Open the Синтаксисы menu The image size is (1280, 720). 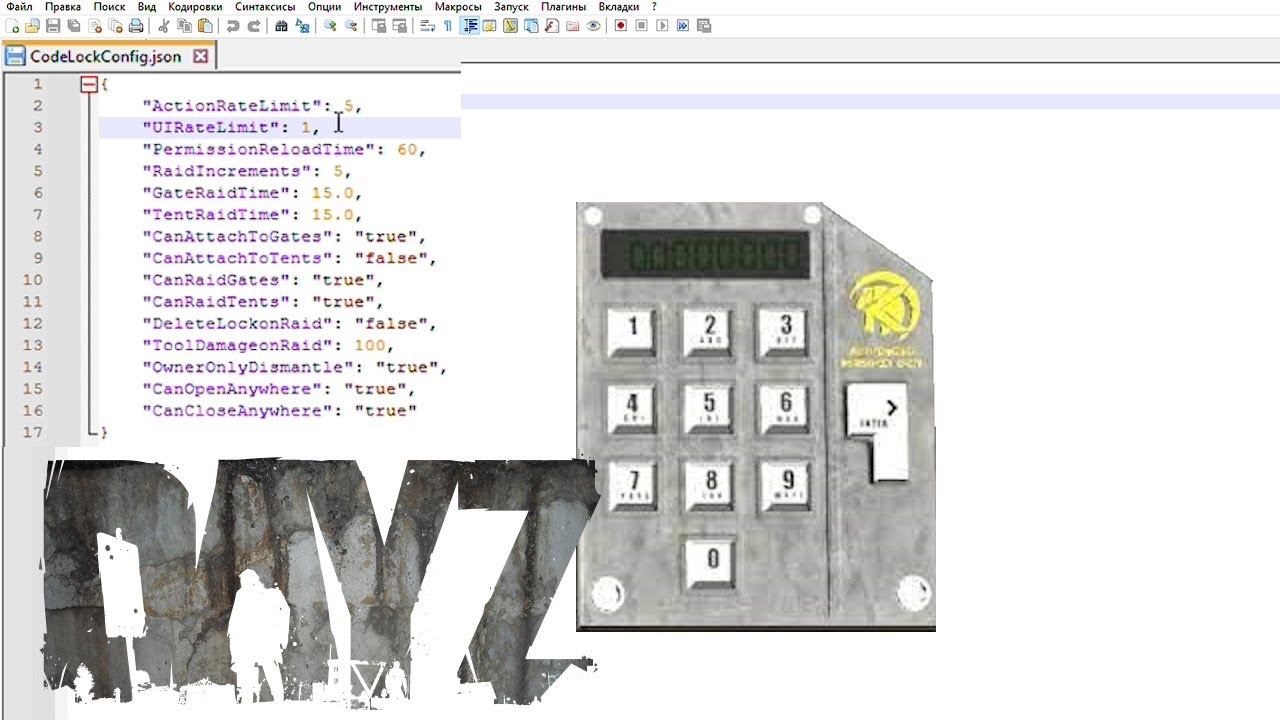(x=265, y=7)
